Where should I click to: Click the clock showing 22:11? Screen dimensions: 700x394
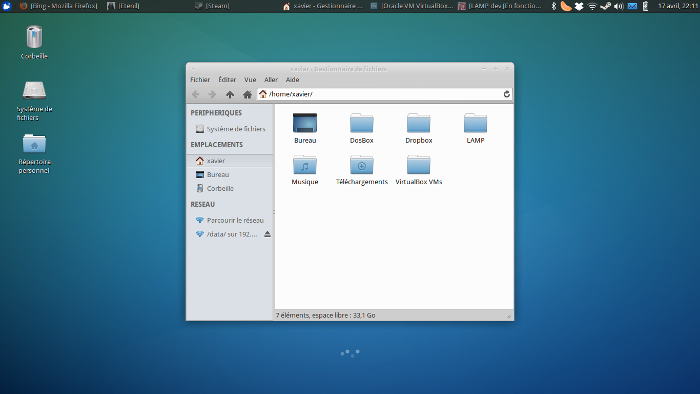pyautogui.click(x=677, y=6)
